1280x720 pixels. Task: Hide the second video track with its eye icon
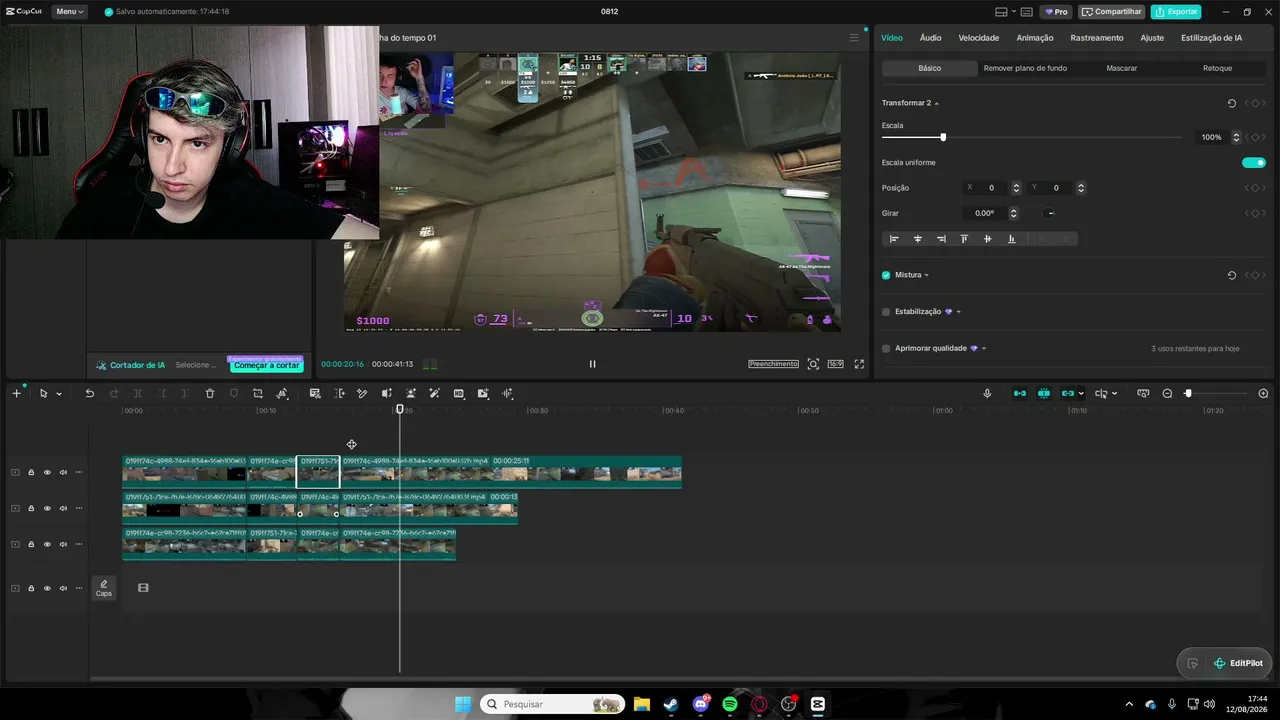click(47, 509)
